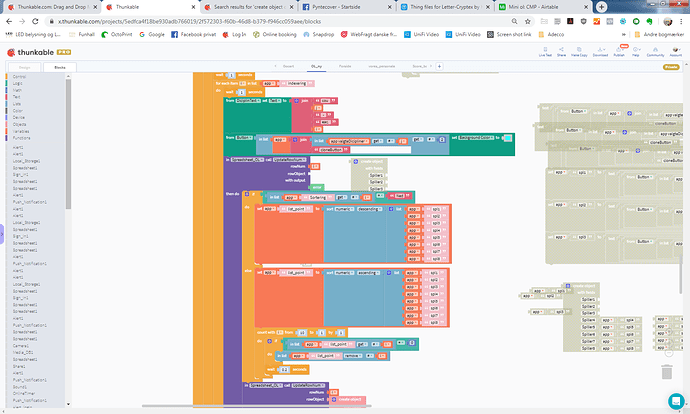Click the trash can on the workspace

pyautogui.click(x=667, y=372)
